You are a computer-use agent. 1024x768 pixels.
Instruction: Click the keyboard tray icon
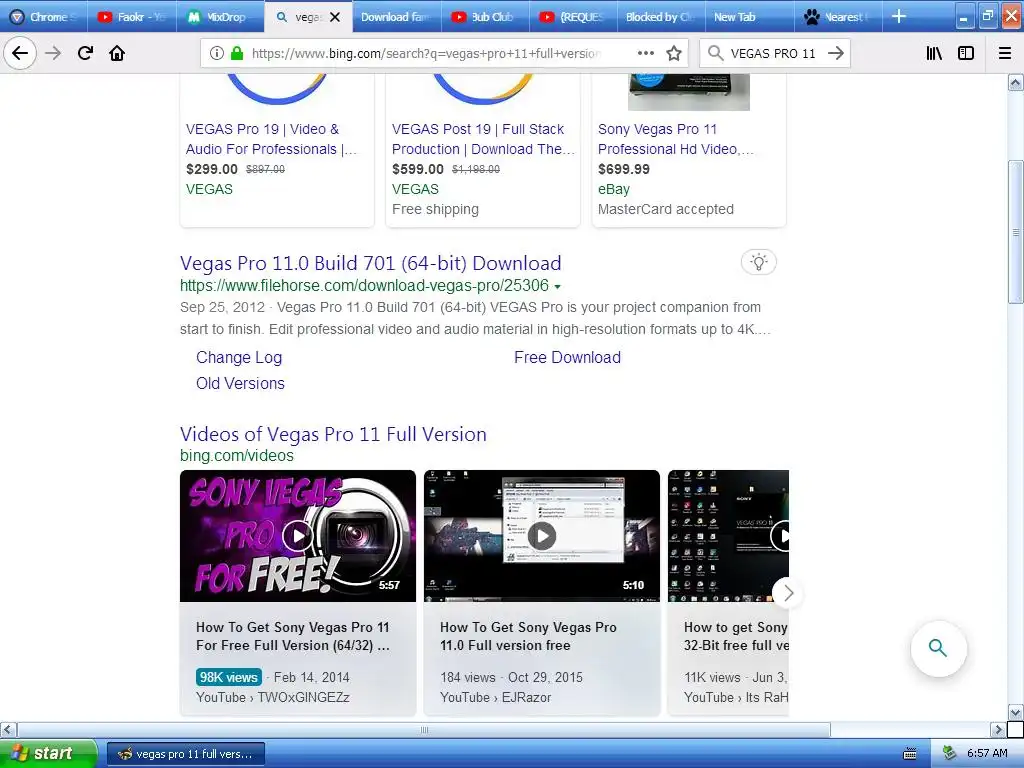coord(910,754)
